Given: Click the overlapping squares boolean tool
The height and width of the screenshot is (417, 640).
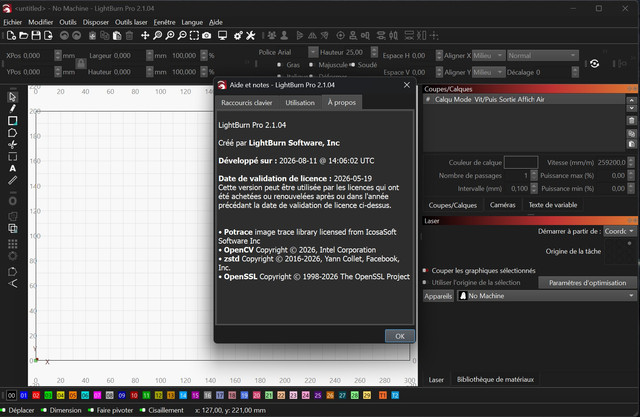Looking at the screenshot, I should pyautogui.click(x=13, y=228).
